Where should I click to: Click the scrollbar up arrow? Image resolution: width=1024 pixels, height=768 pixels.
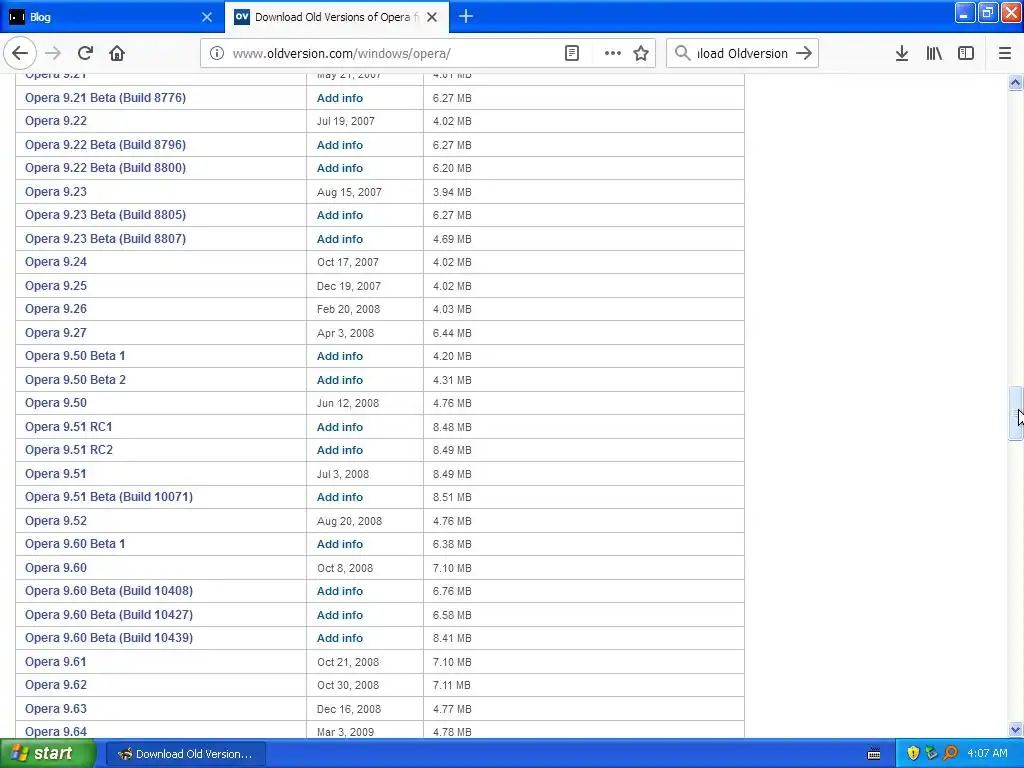[x=1015, y=82]
